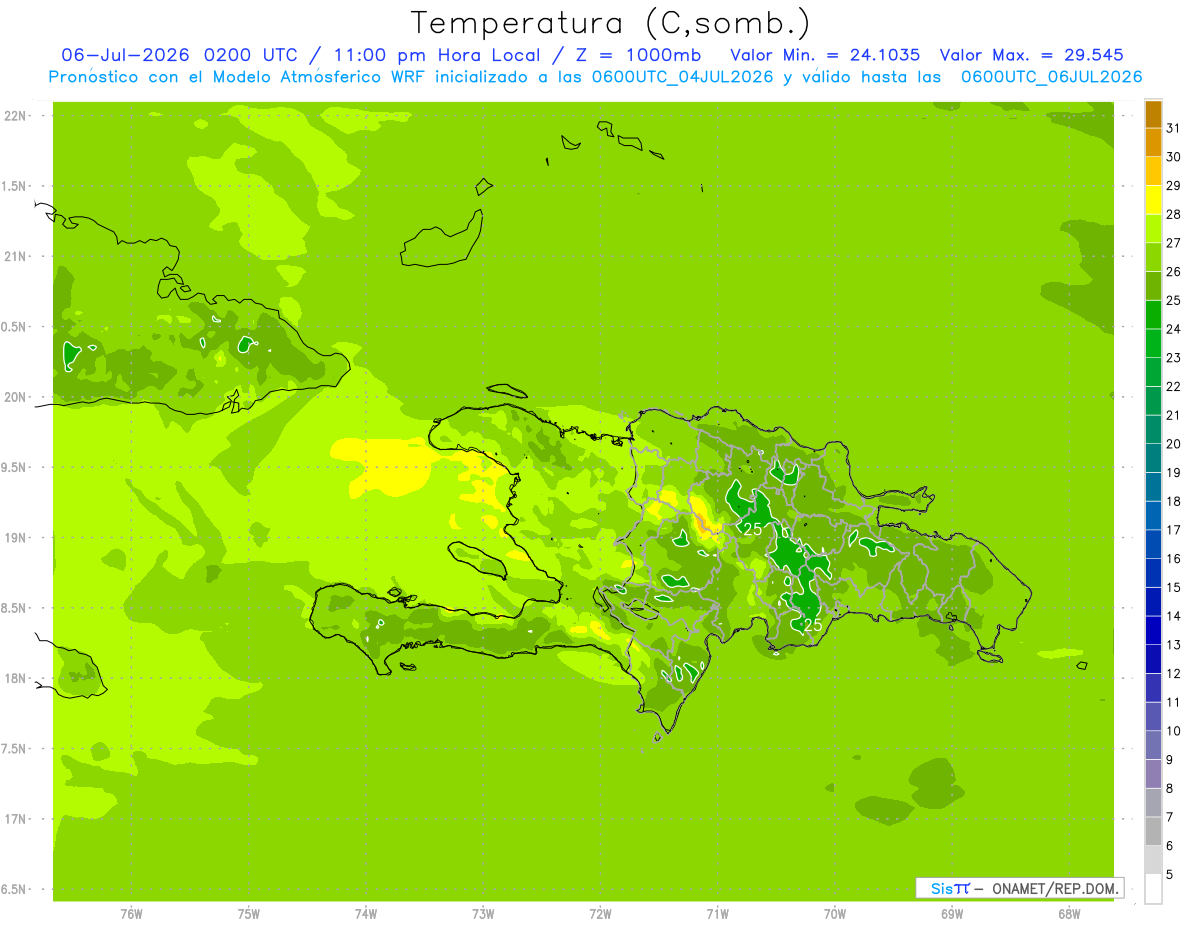The image size is (1200, 927).
Task: Select the '69W' longitude axis label
Action: tap(952, 913)
